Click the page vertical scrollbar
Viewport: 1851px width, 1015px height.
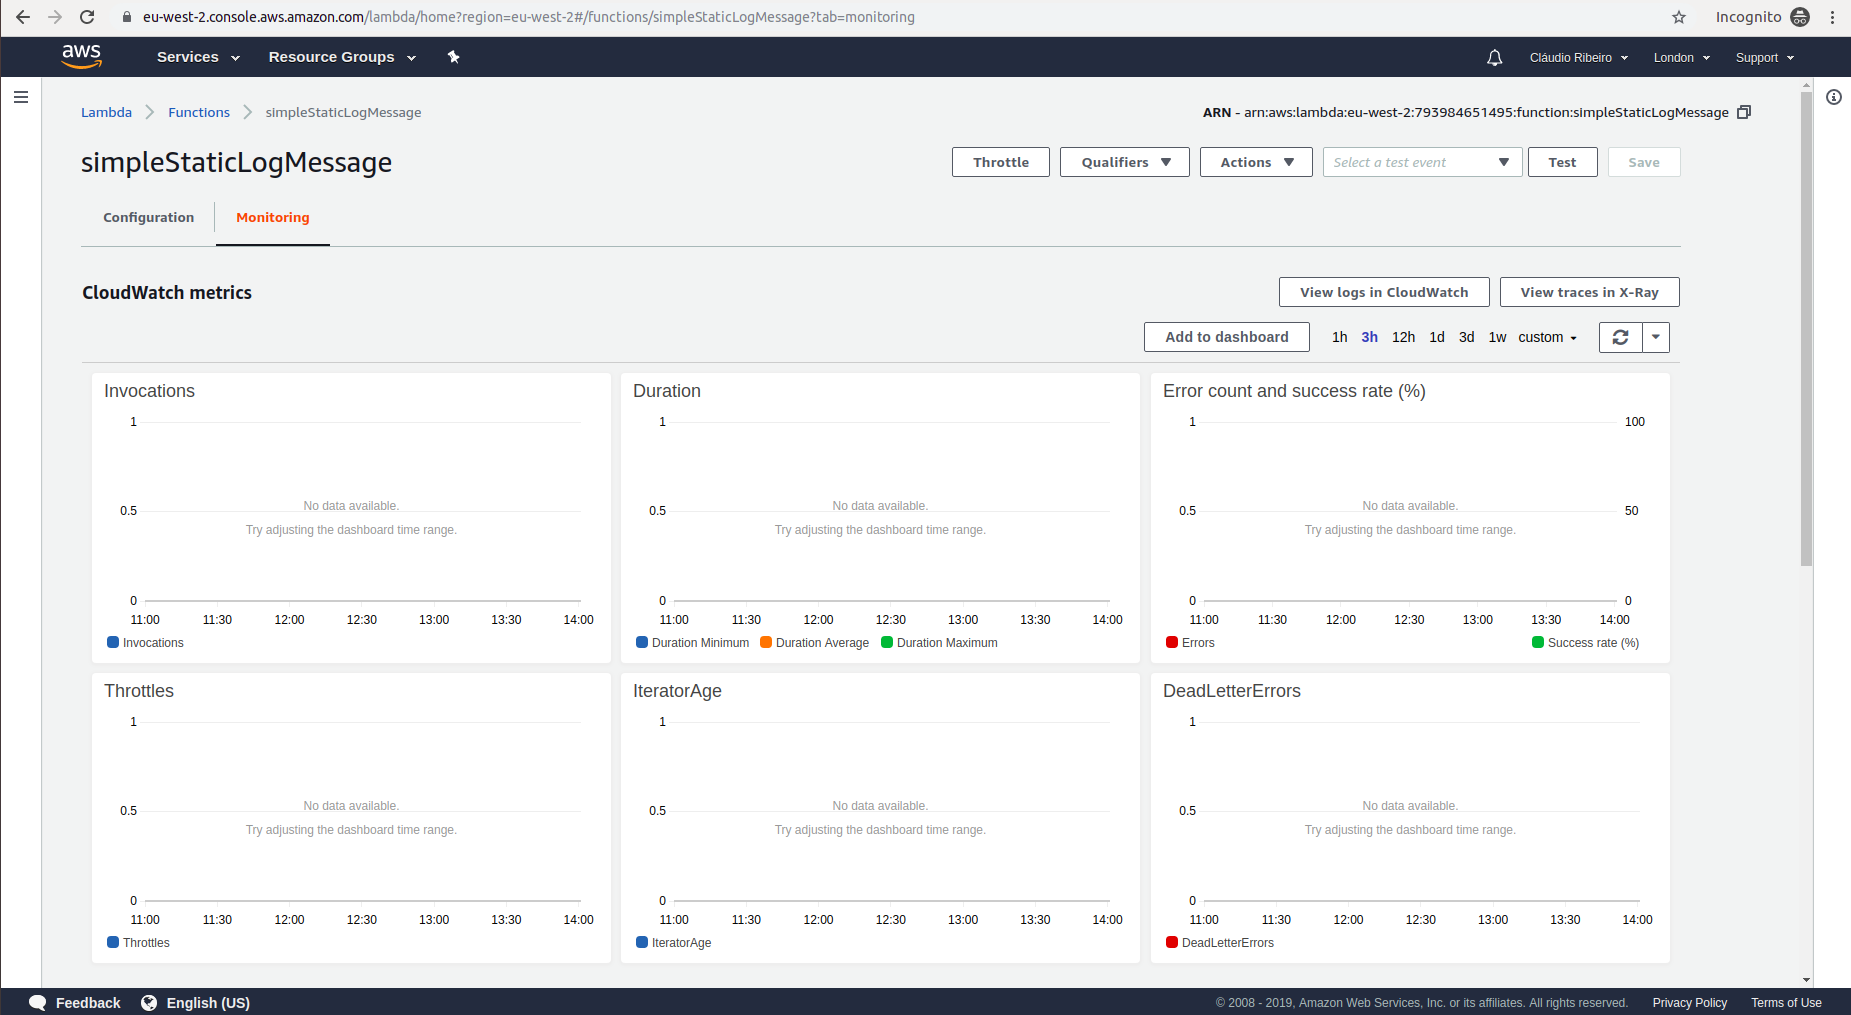click(1806, 330)
